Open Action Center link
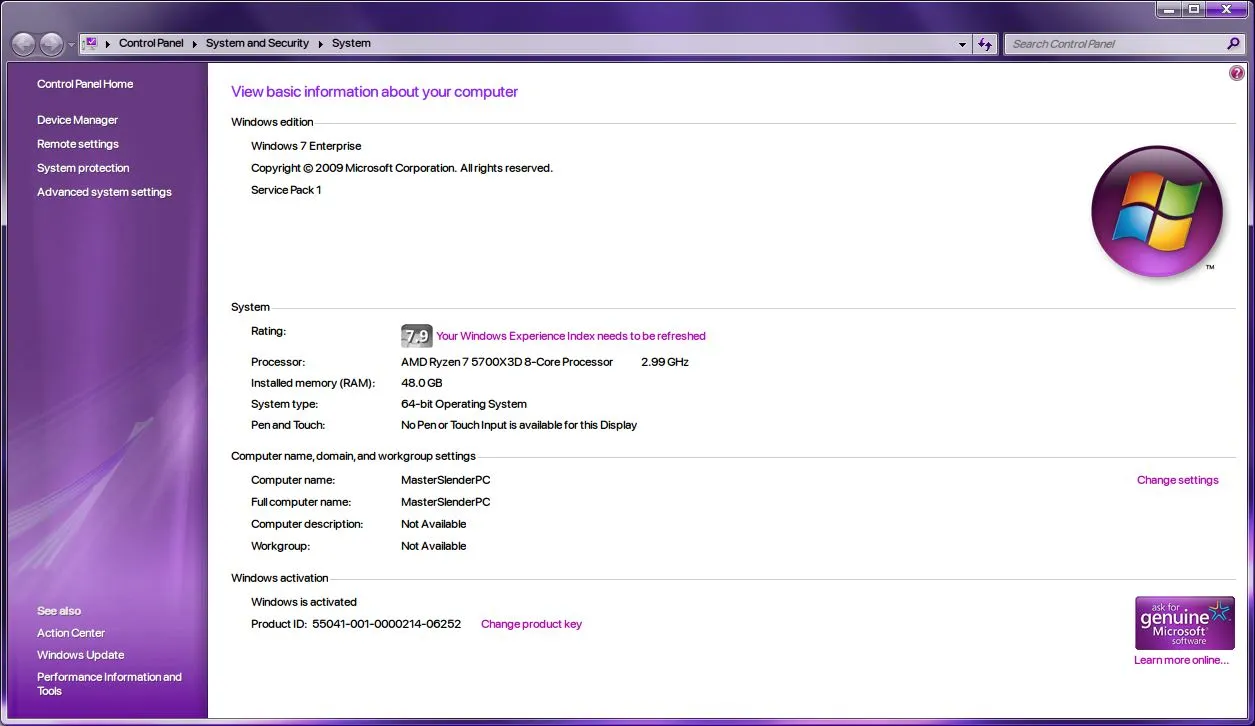Screen dimensions: 1255x726 click(71, 633)
